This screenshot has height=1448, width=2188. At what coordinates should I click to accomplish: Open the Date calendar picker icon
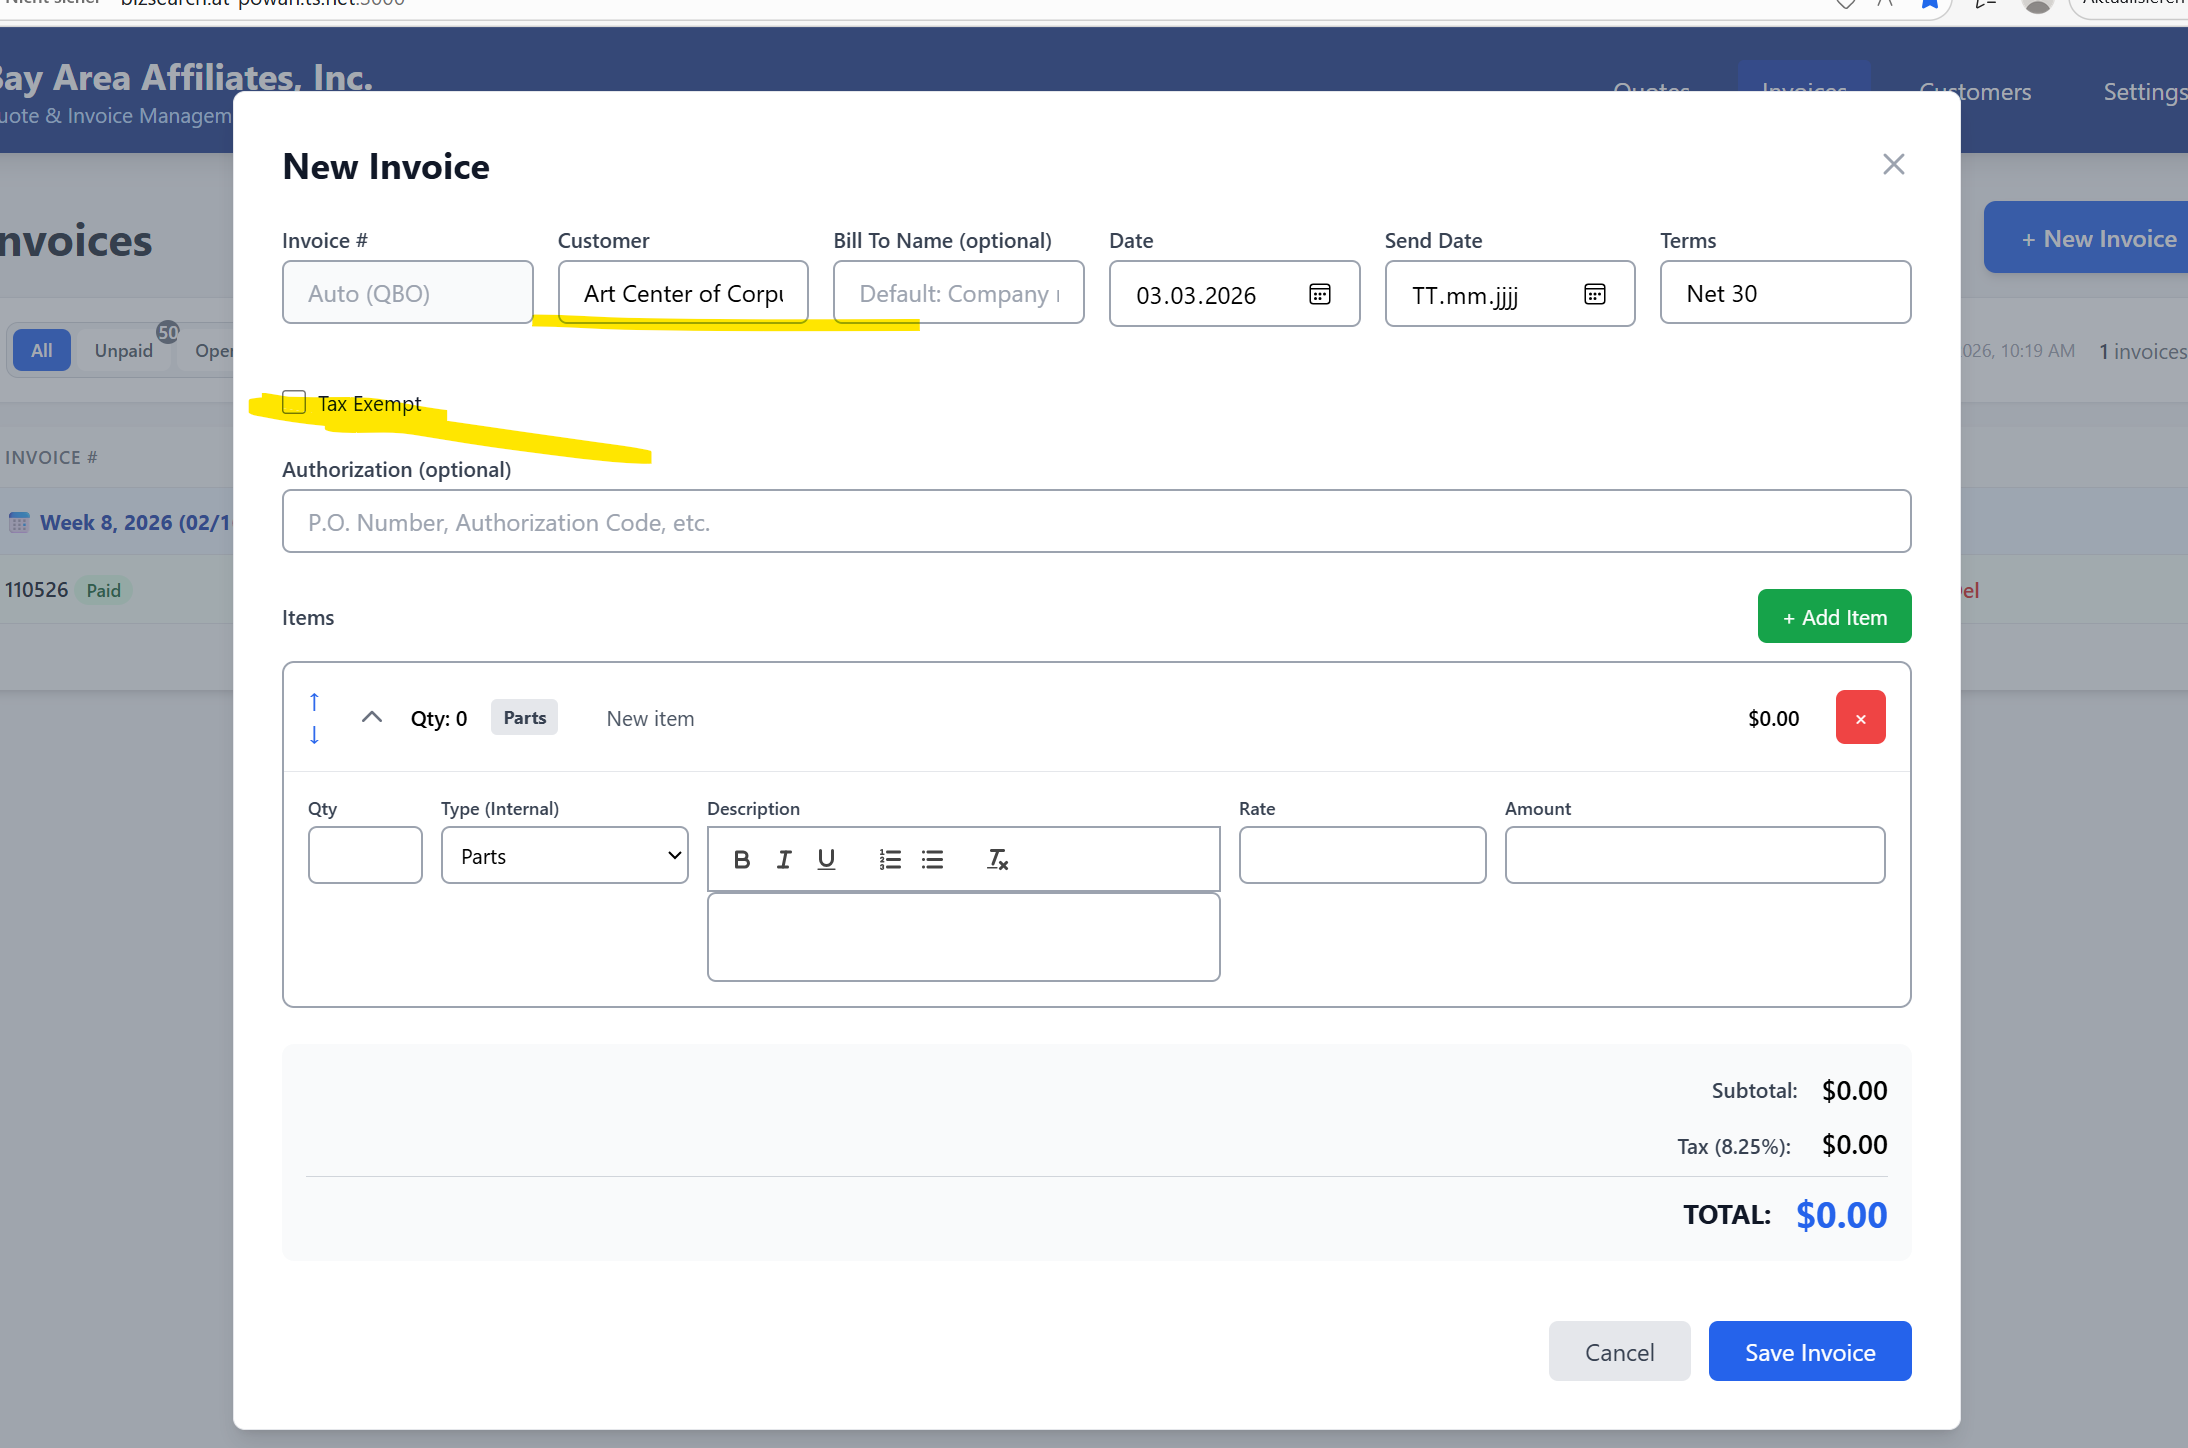pyautogui.click(x=1319, y=294)
